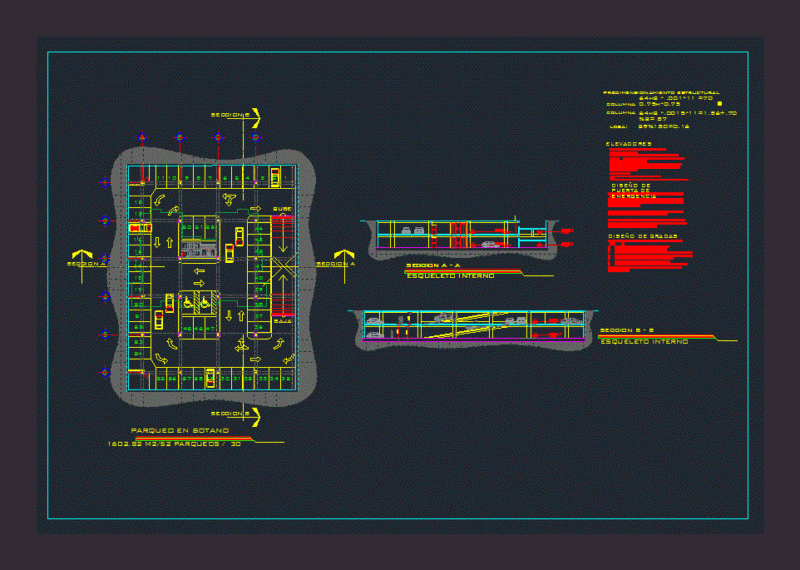Click the 'SECCION A' label left of plan
Image resolution: width=800 pixels, height=570 pixels.
coord(86,264)
